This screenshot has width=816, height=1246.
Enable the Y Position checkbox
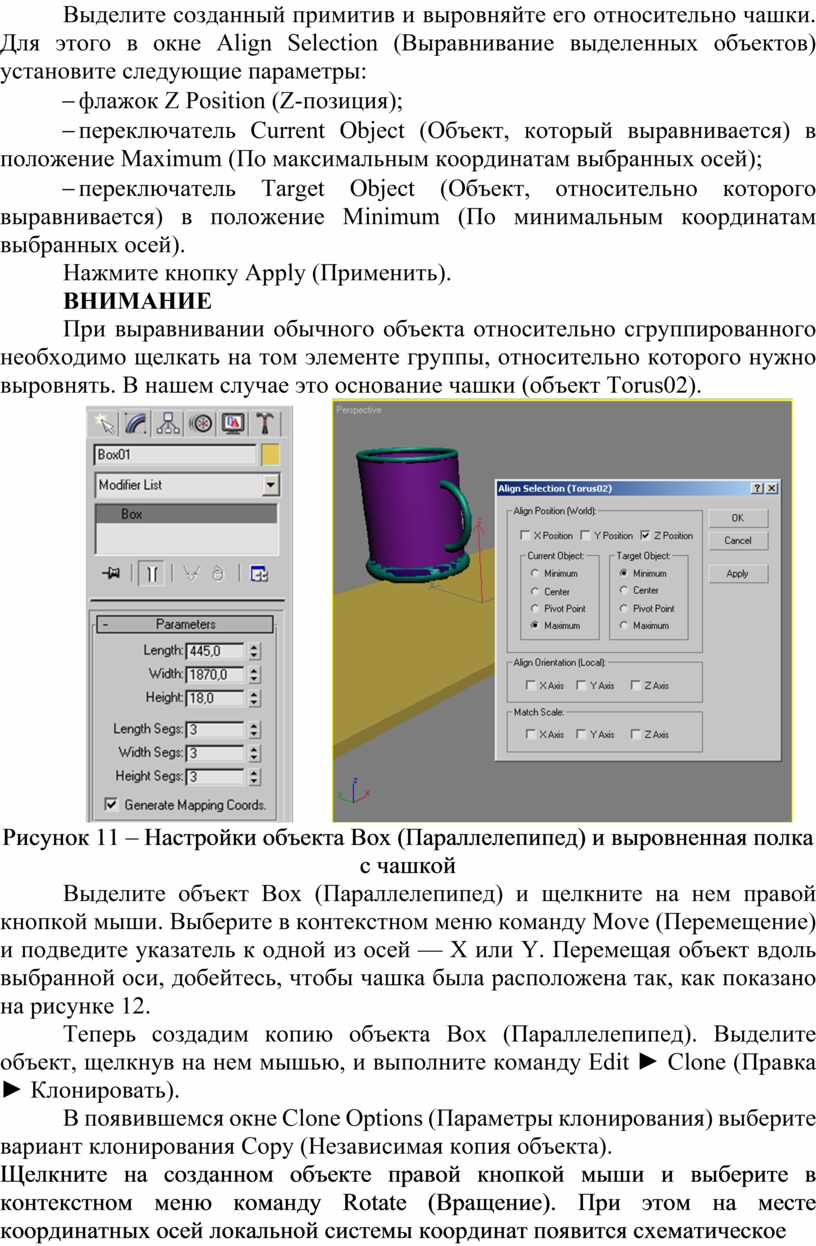pos(585,536)
